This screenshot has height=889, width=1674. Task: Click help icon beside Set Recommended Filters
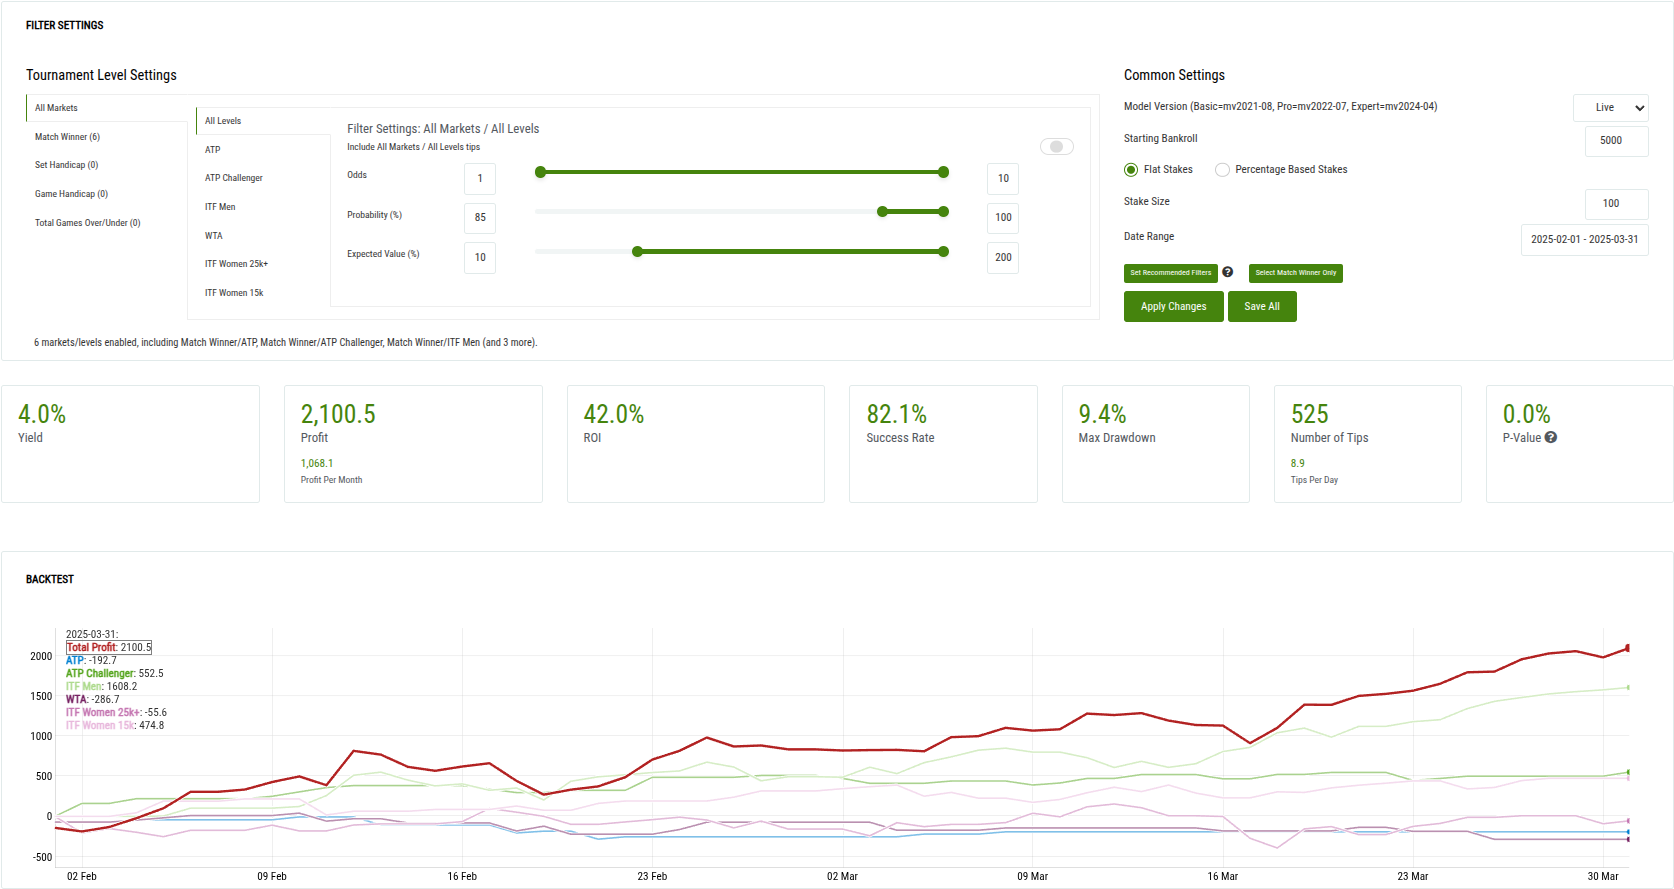click(x=1227, y=272)
